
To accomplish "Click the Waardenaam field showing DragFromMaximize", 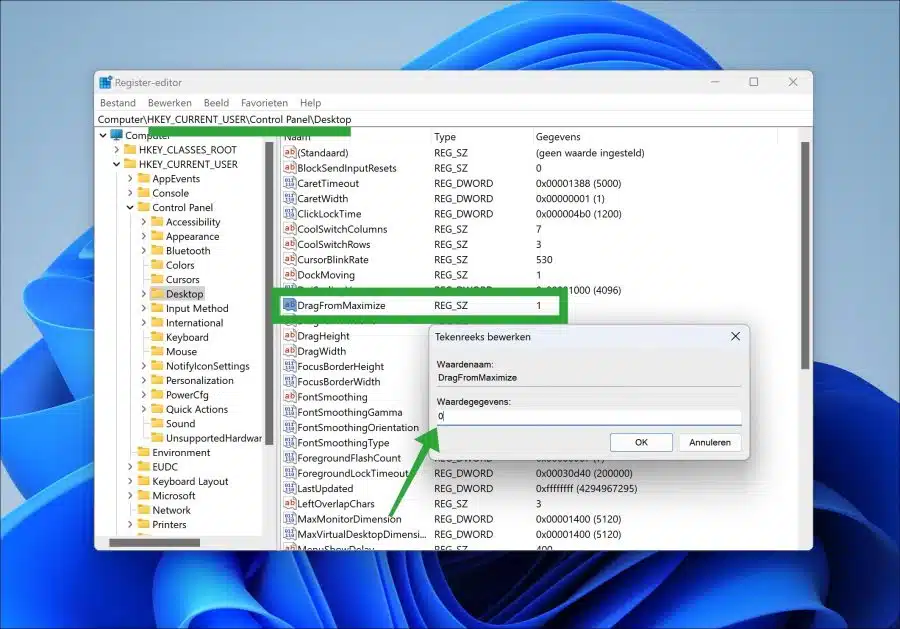I will 589,378.
